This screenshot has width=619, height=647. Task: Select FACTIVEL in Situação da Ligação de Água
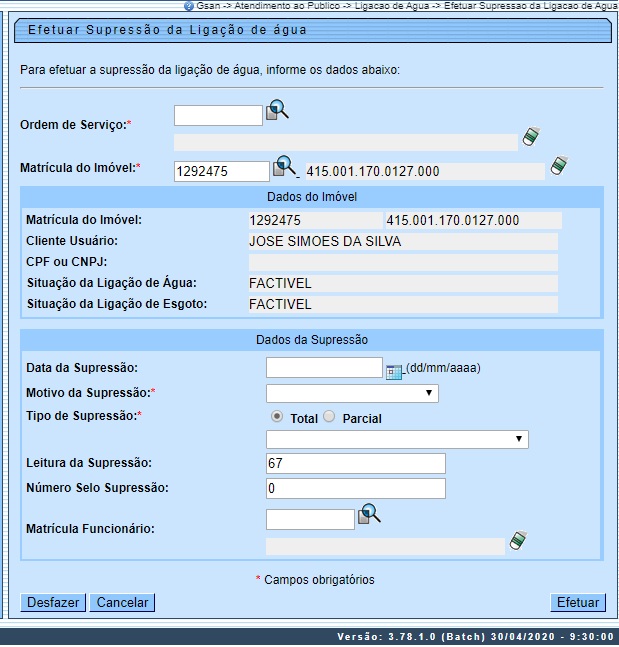coord(280,283)
